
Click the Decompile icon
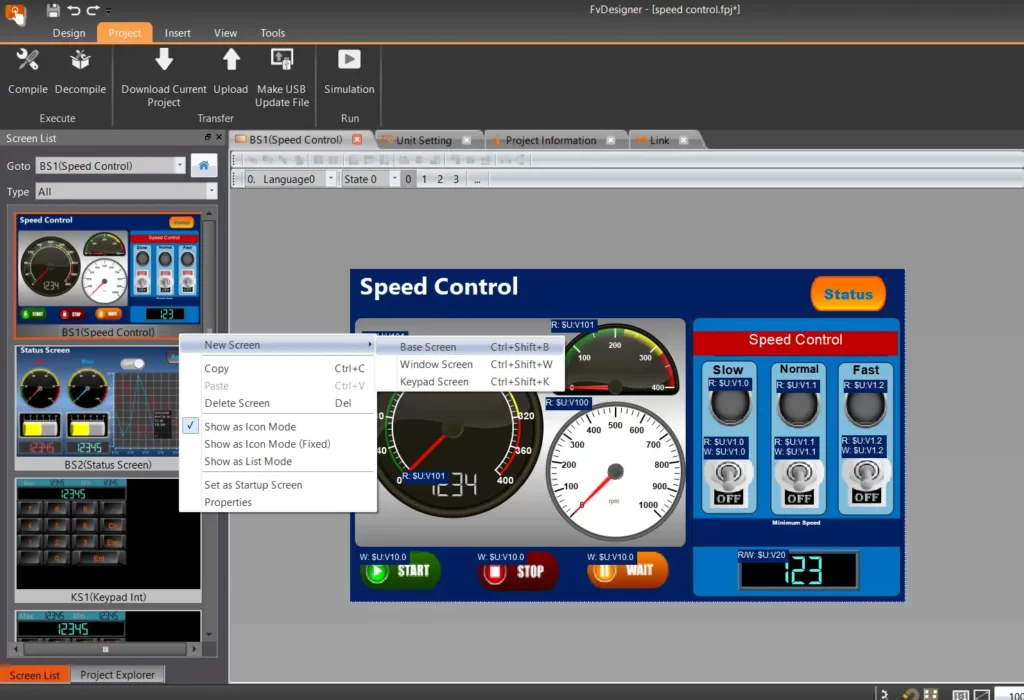click(x=80, y=61)
